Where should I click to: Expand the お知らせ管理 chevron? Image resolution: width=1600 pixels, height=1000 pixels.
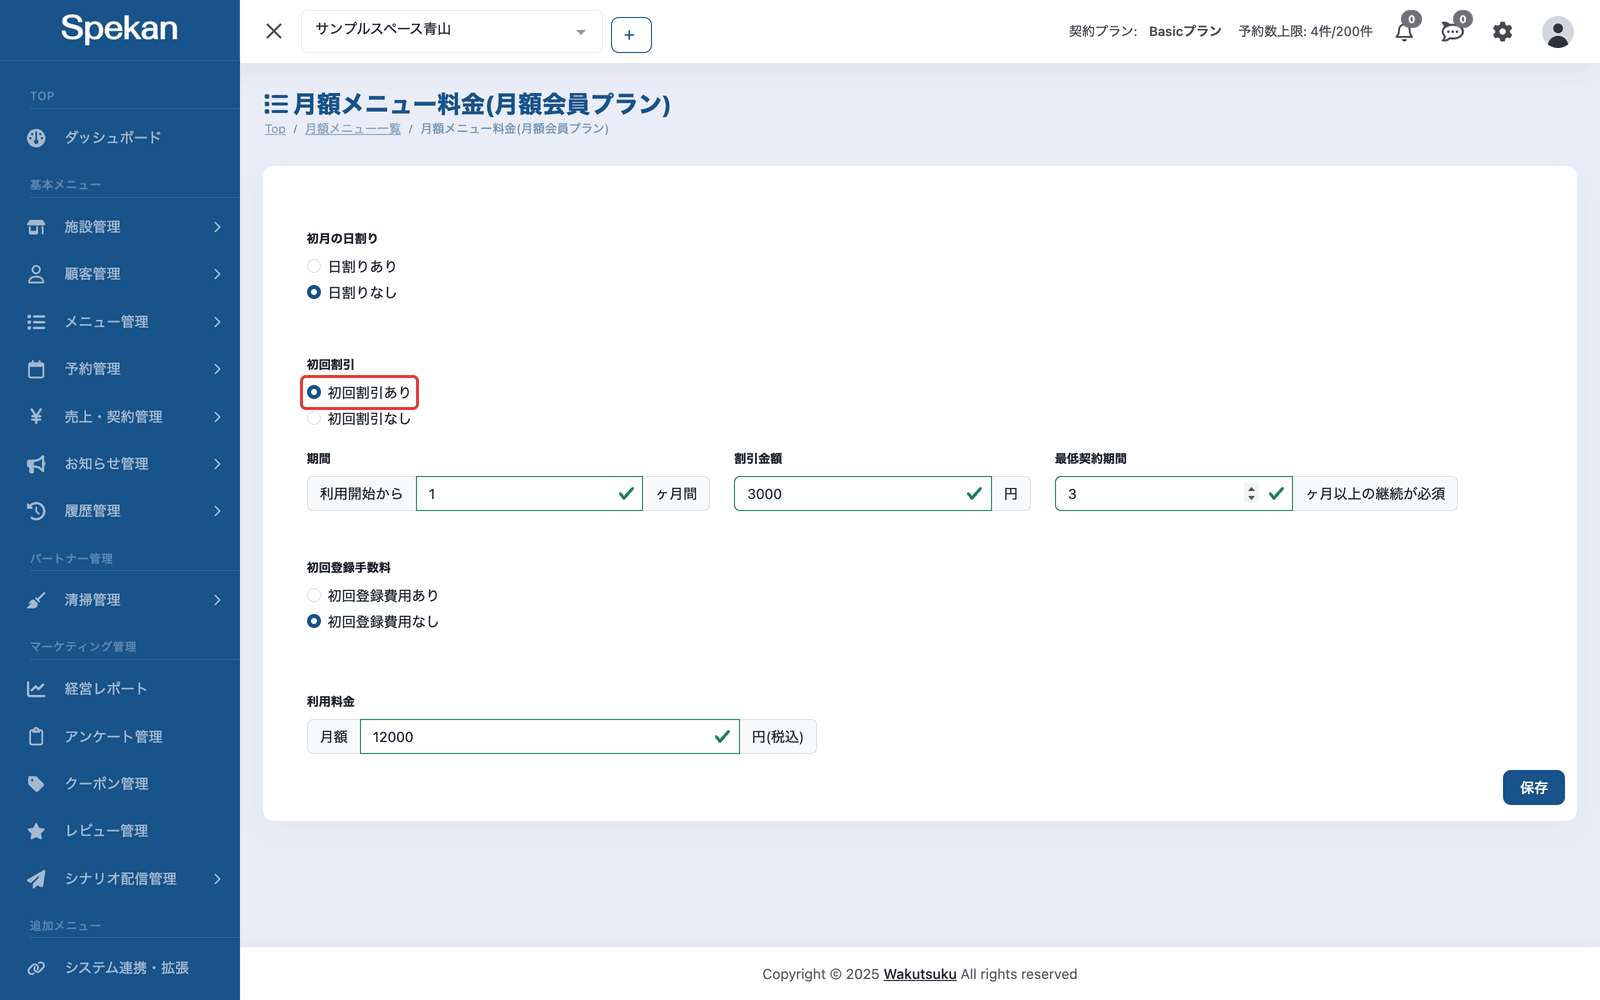pyautogui.click(x=217, y=464)
